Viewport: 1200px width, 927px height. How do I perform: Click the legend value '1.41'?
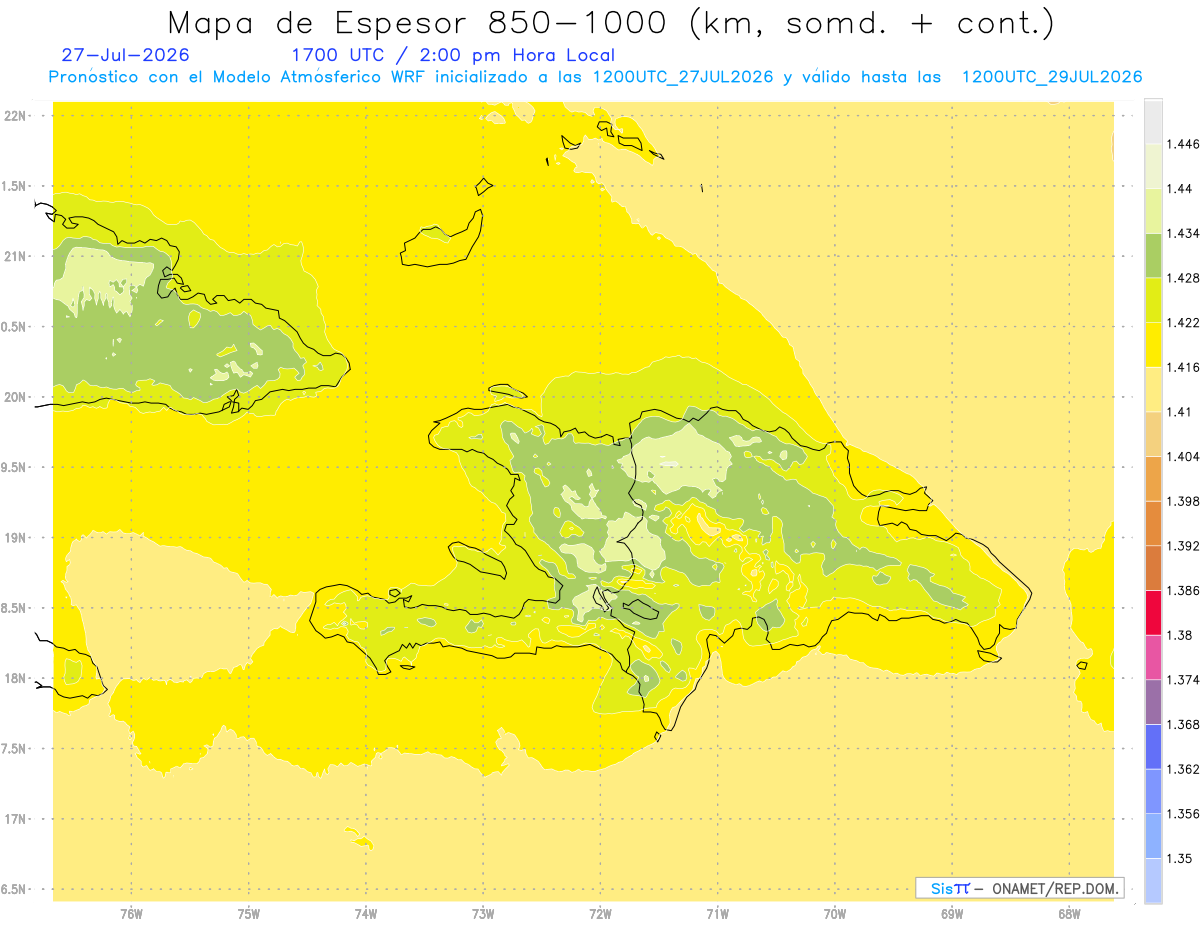[1180, 411]
